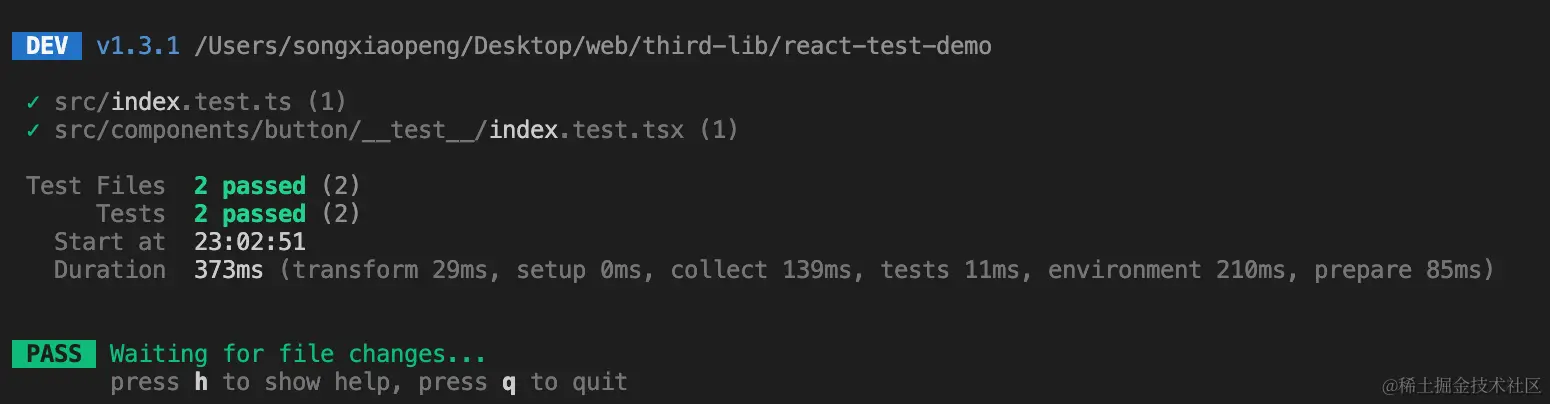Open src/index.test.ts file link
This screenshot has width=1550, height=404.
coord(172,102)
